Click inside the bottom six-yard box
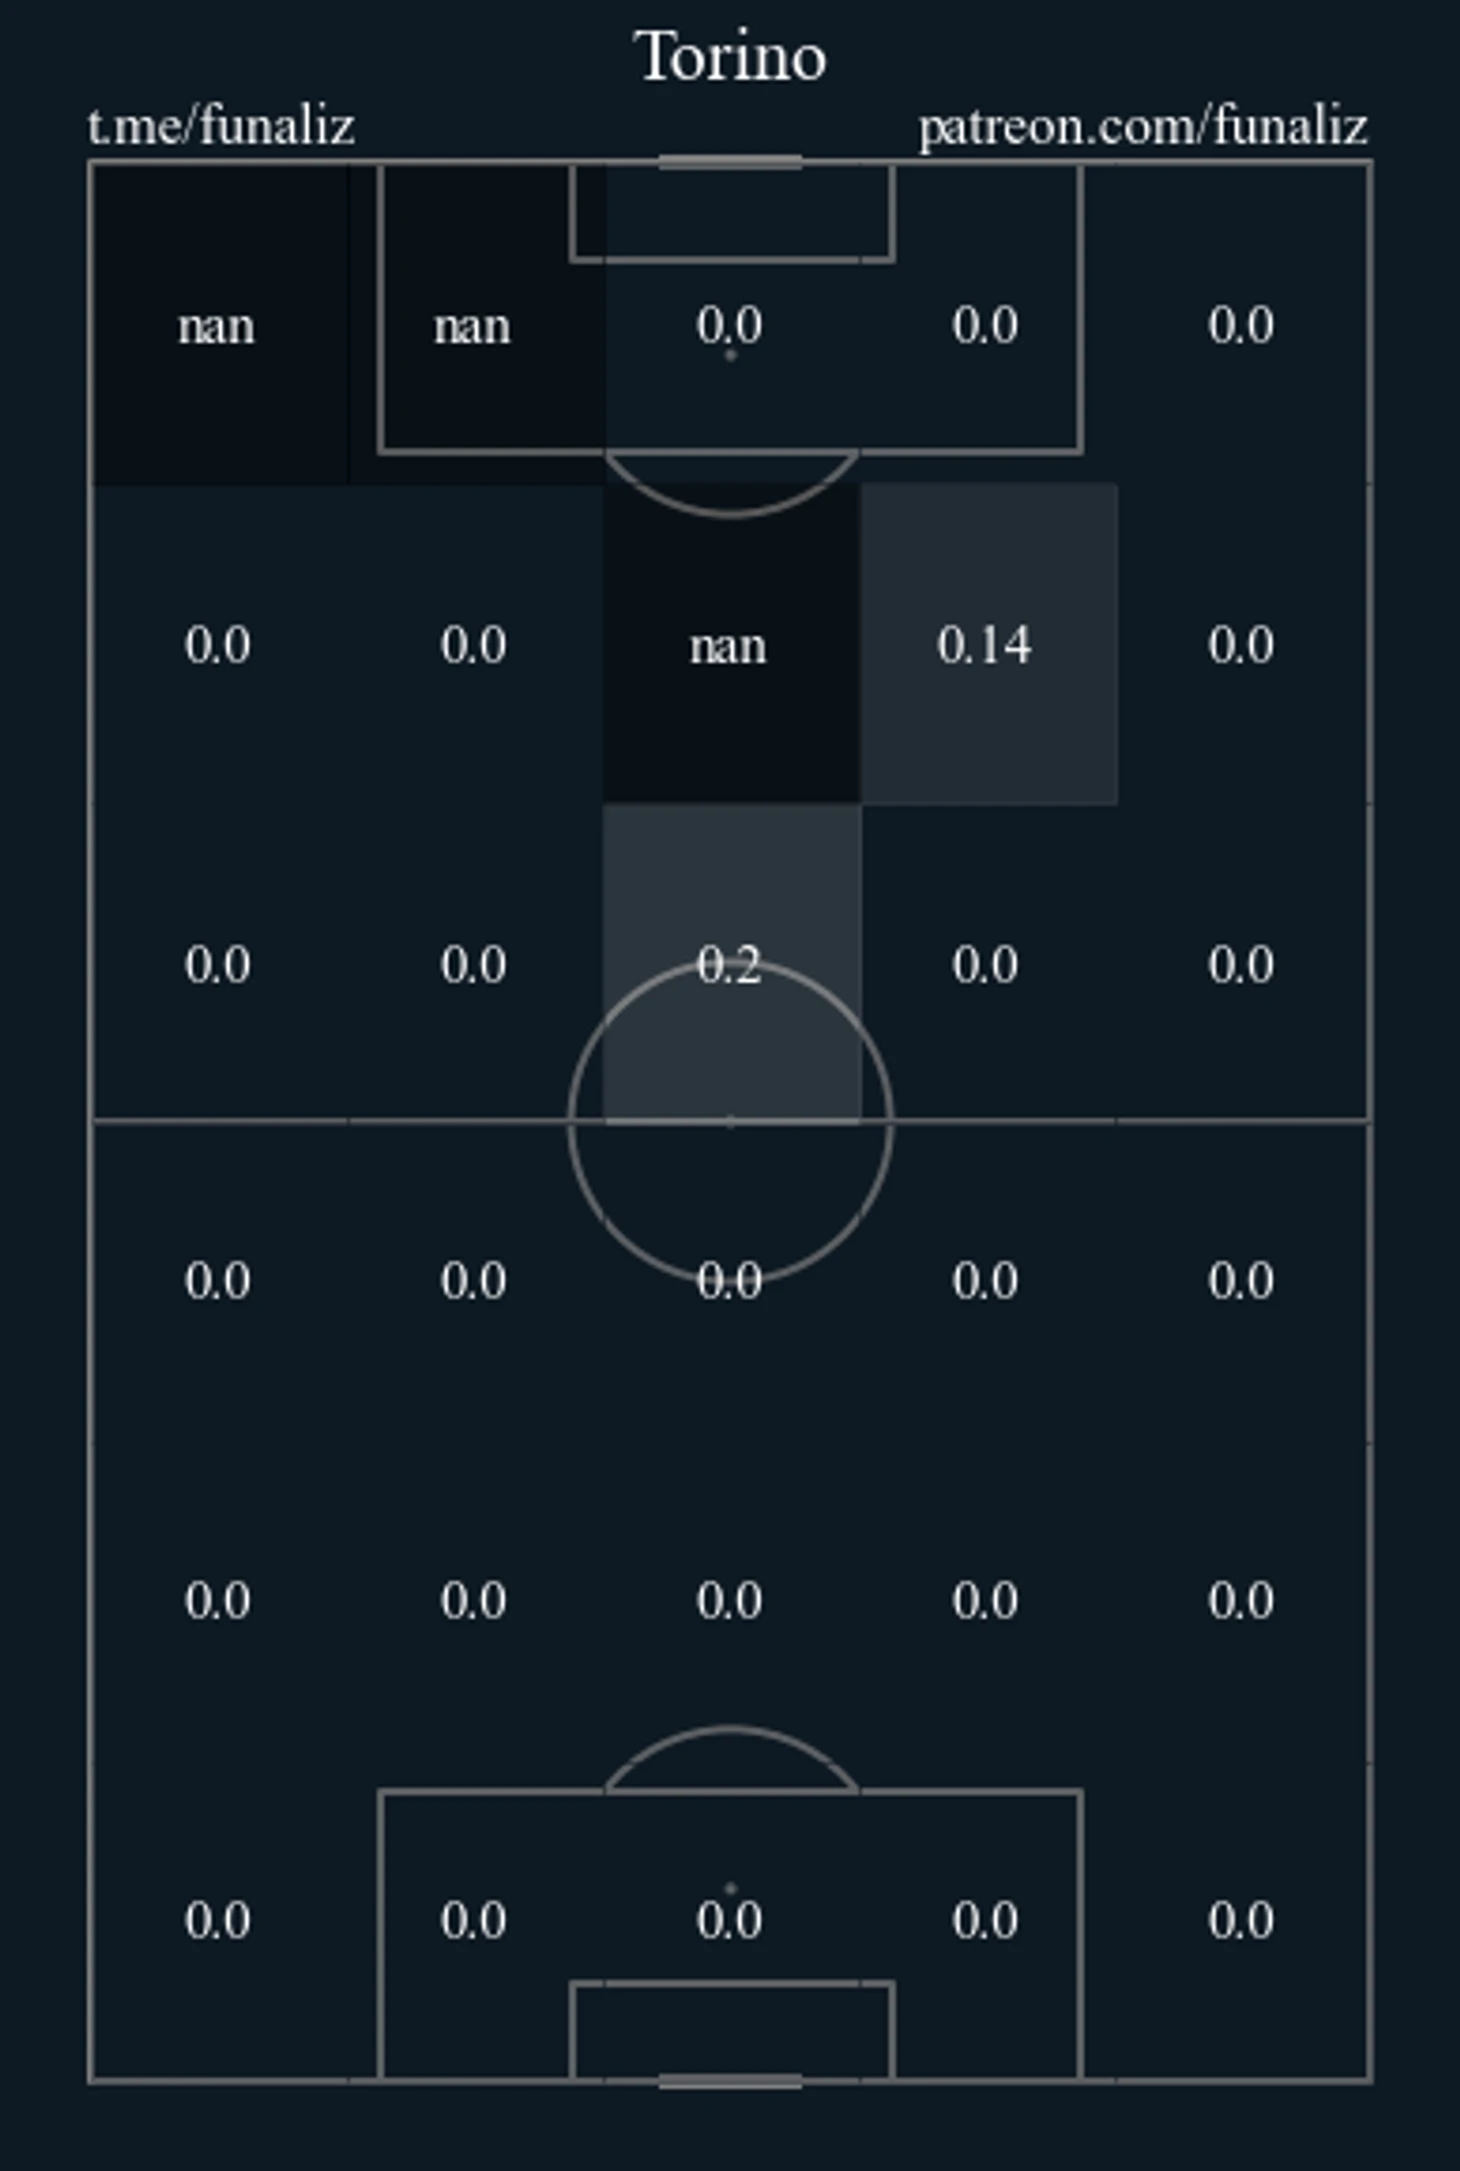Screen dimensions: 1460x2171 pyautogui.click(x=732, y=2030)
